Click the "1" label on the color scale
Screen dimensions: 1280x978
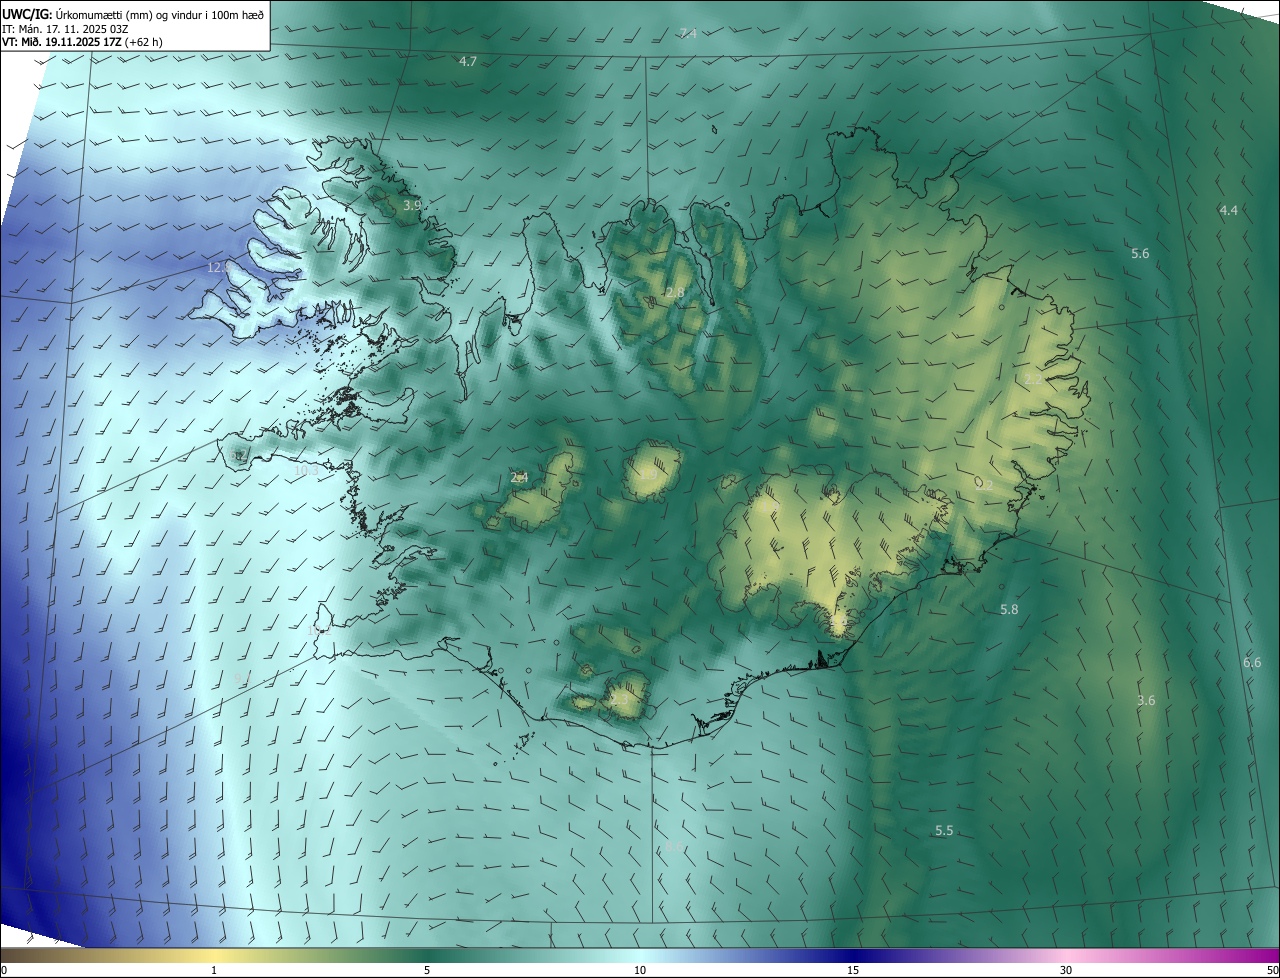coord(214,970)
